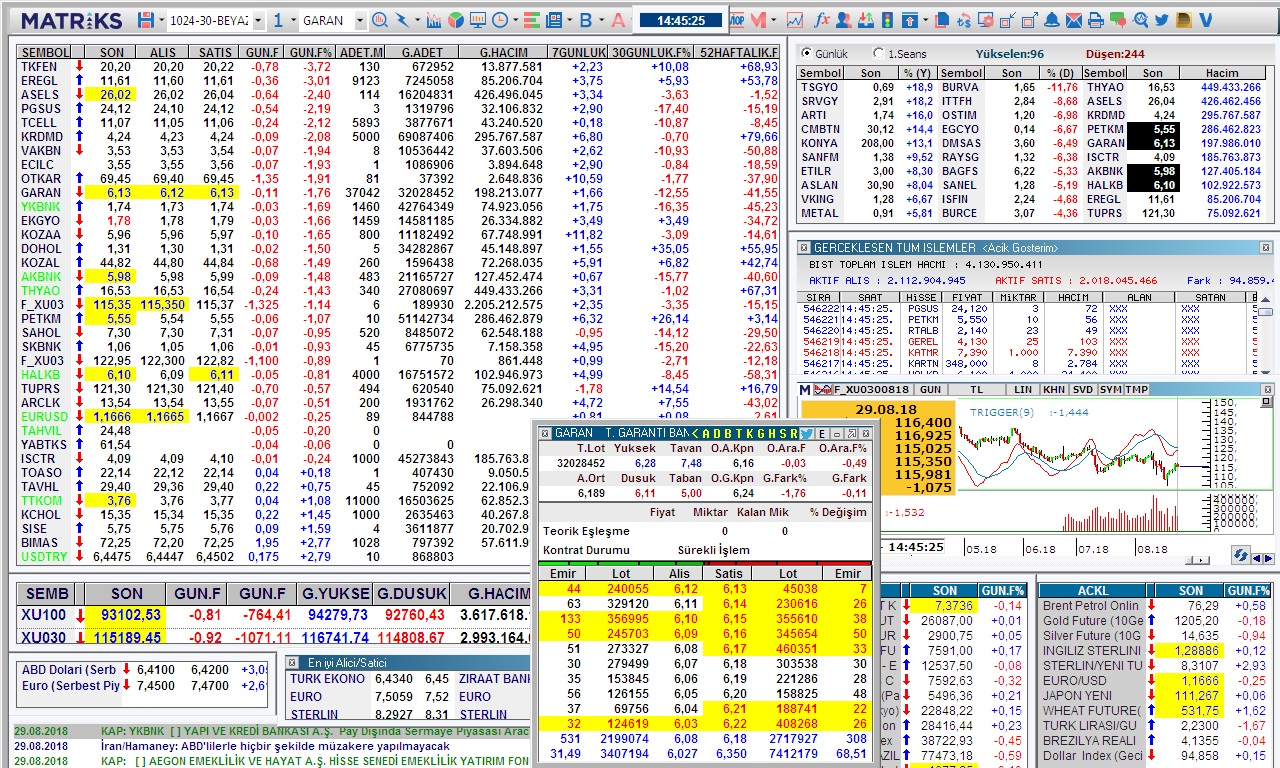Click the blue lightning bolt icon

[402, 20]
